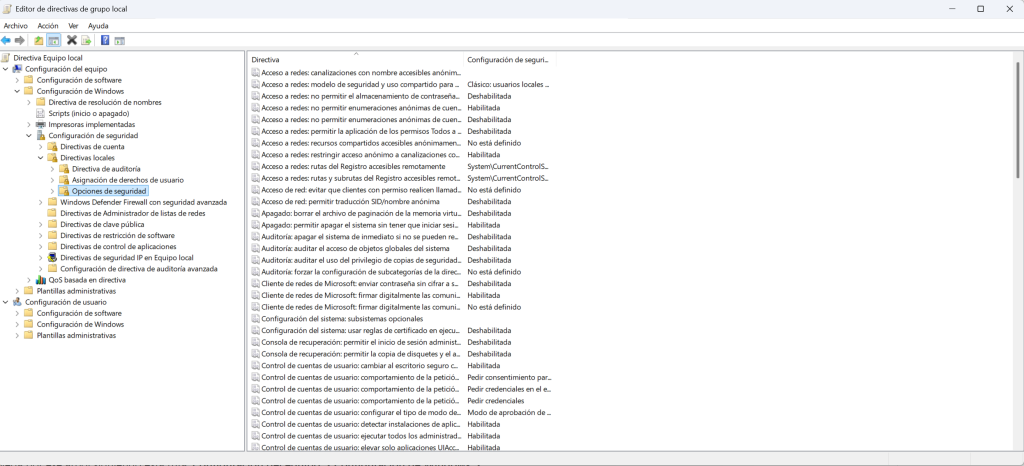The width and height of the screenshot is (1024, 466).
Task: Click the Up one level folder icon
Action: [x=39, y=40]
